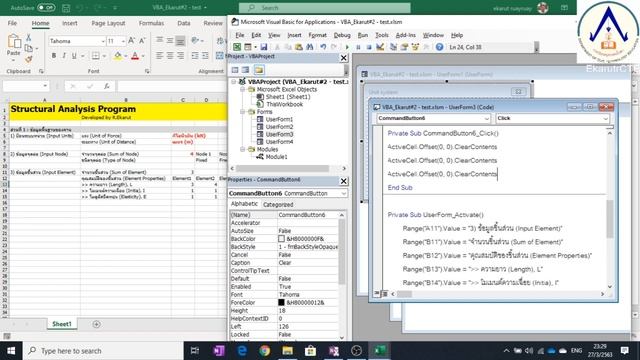Screen dimensions: 640x360
Task: Click the Windows search box on taskbar
Action: tap(103, 351)
